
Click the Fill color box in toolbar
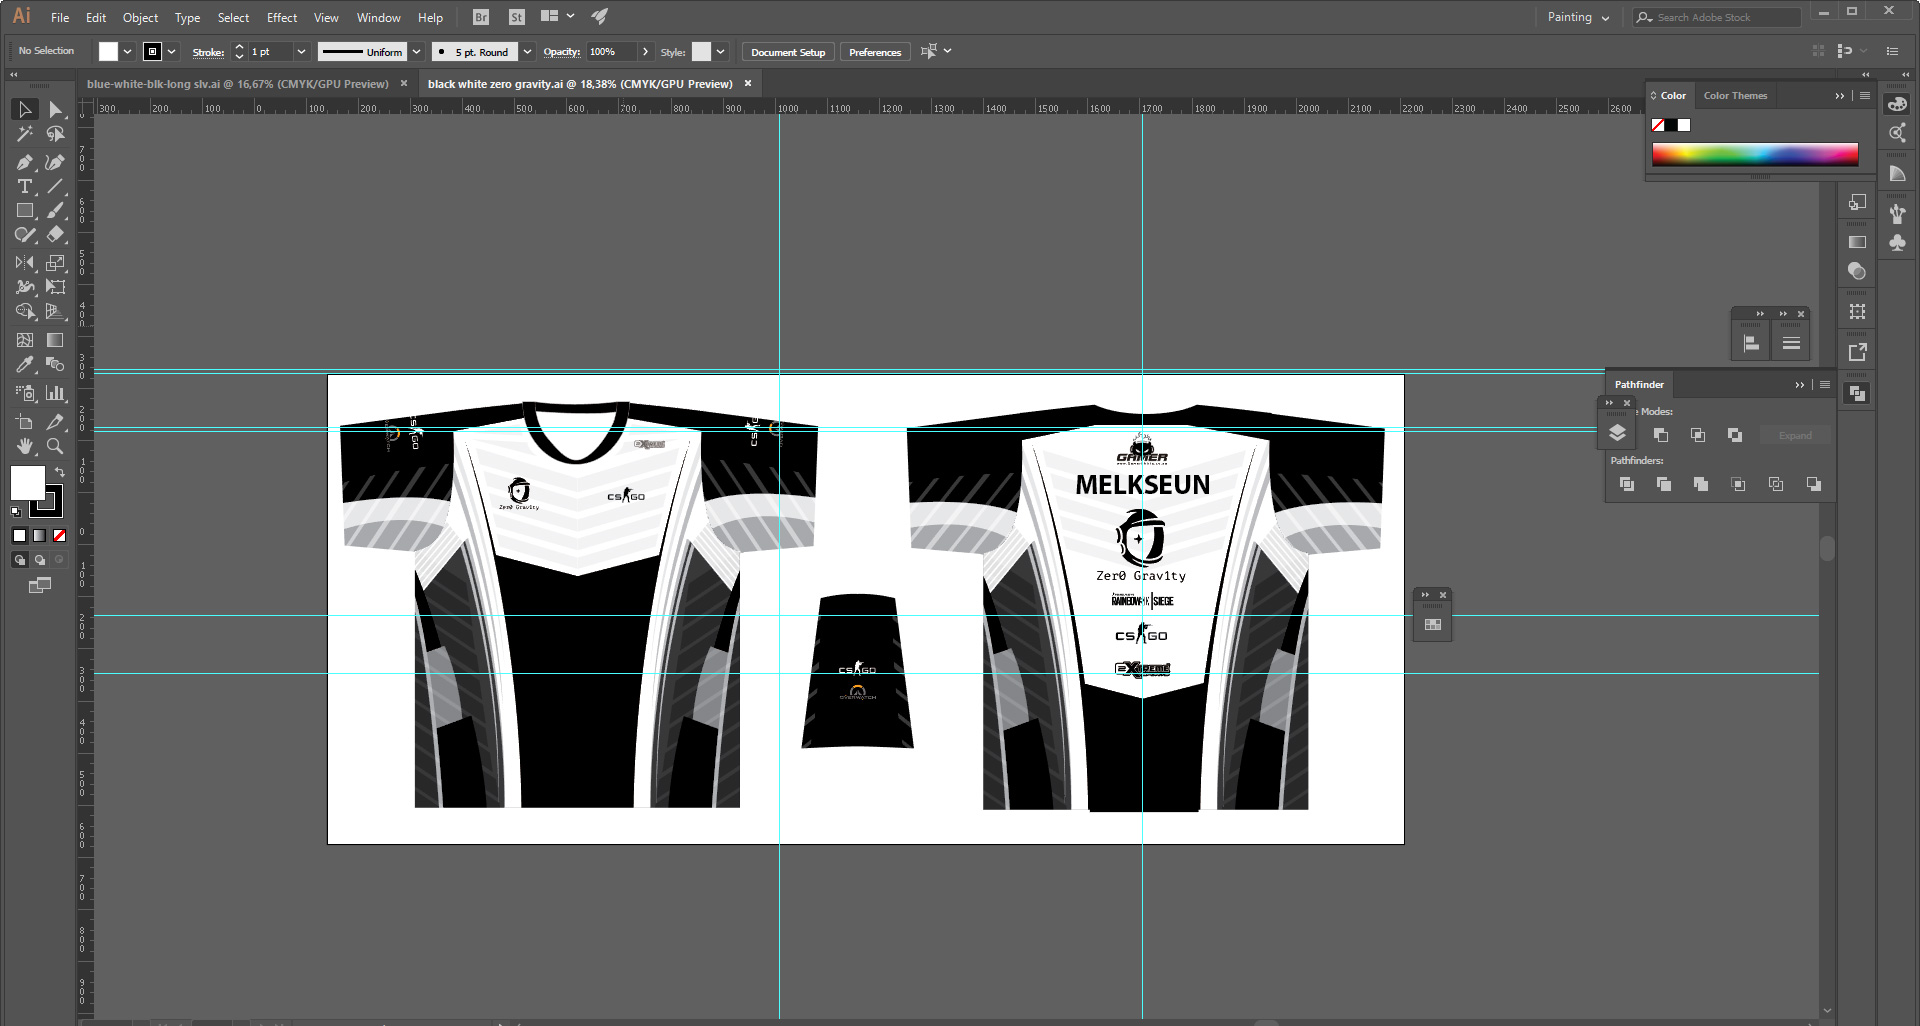(27, 483)
